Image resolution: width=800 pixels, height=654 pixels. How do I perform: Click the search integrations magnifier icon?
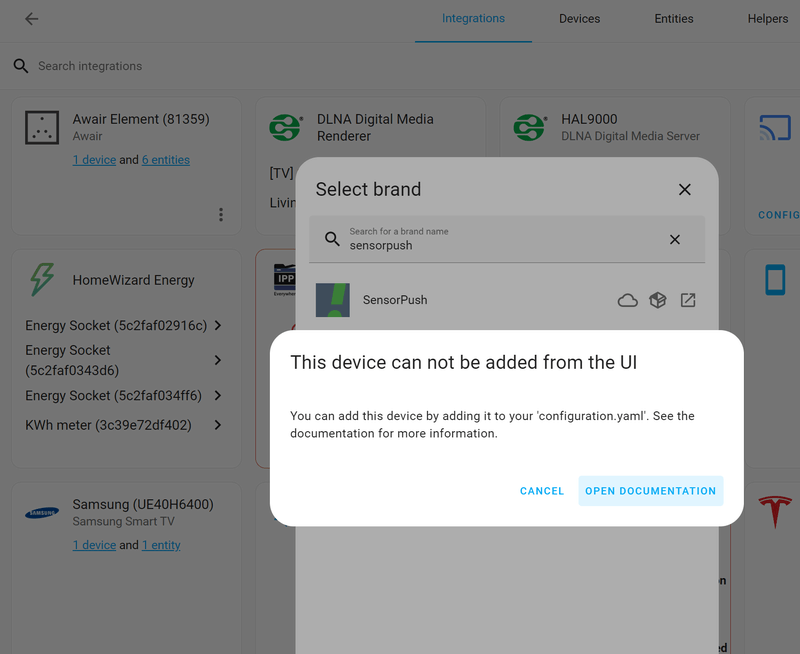21,66
